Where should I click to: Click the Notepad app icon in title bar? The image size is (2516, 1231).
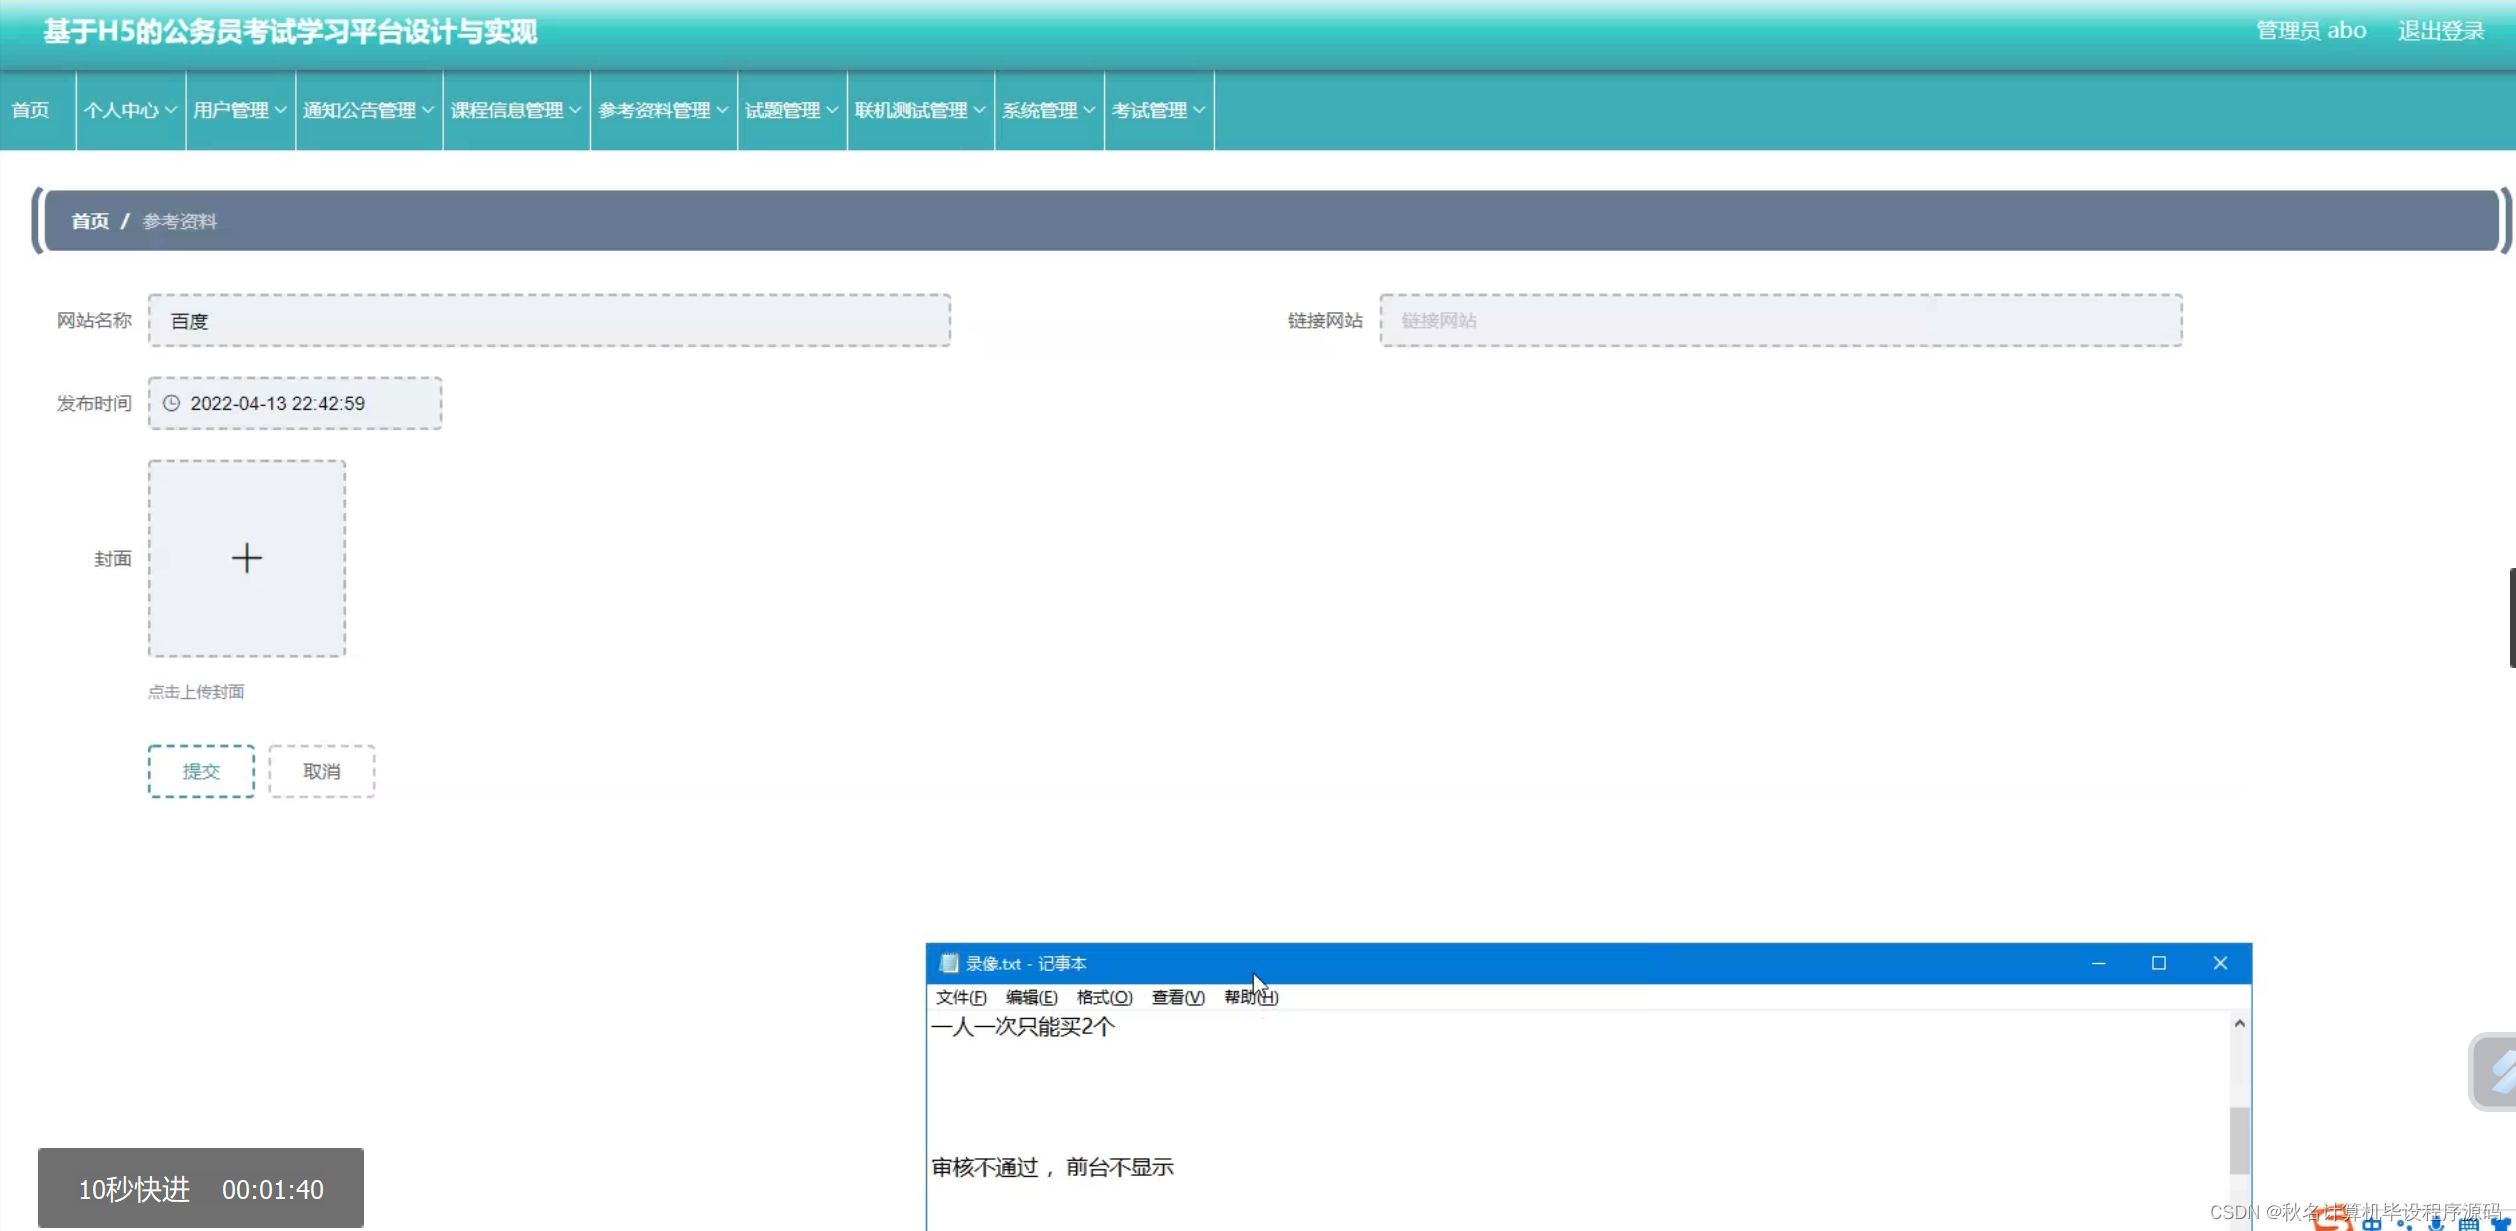coord(949,963)
